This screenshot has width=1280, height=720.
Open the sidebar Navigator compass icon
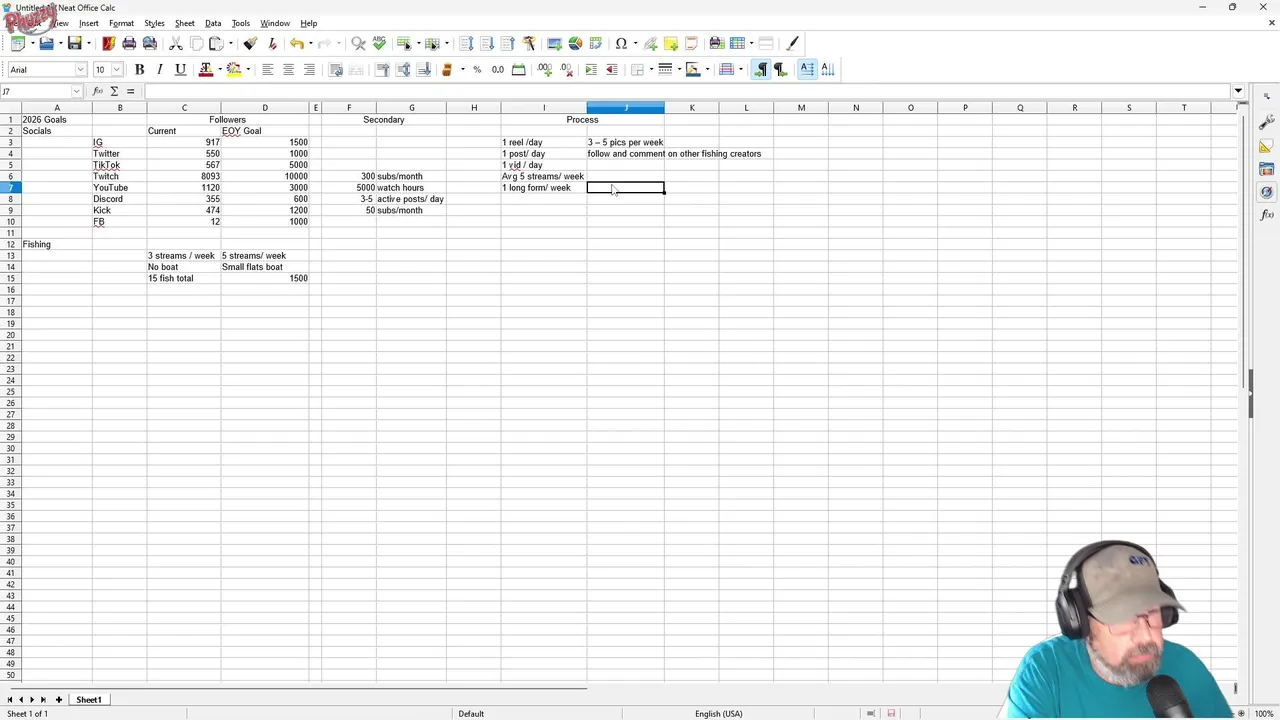coord(1266,191)
